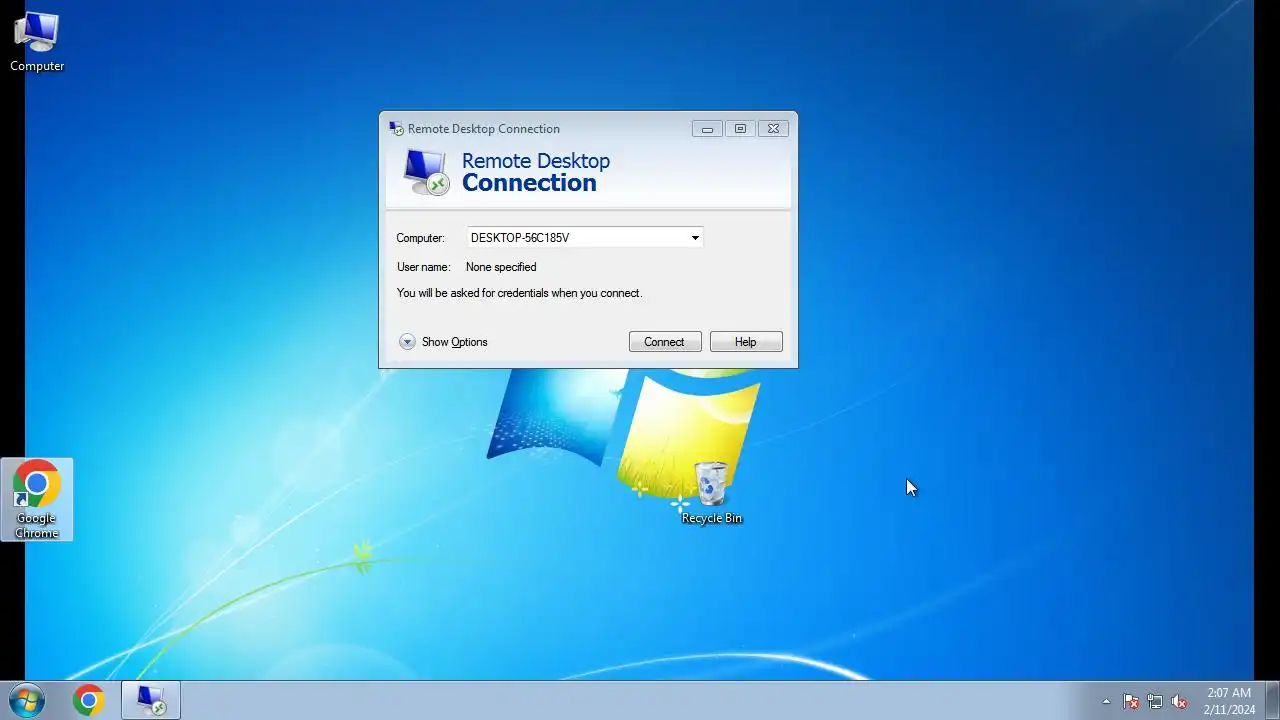Open the Computer desktop icon
This screenshot has height=720, width=1280.
pyautogui.click(x=37, y=41)
